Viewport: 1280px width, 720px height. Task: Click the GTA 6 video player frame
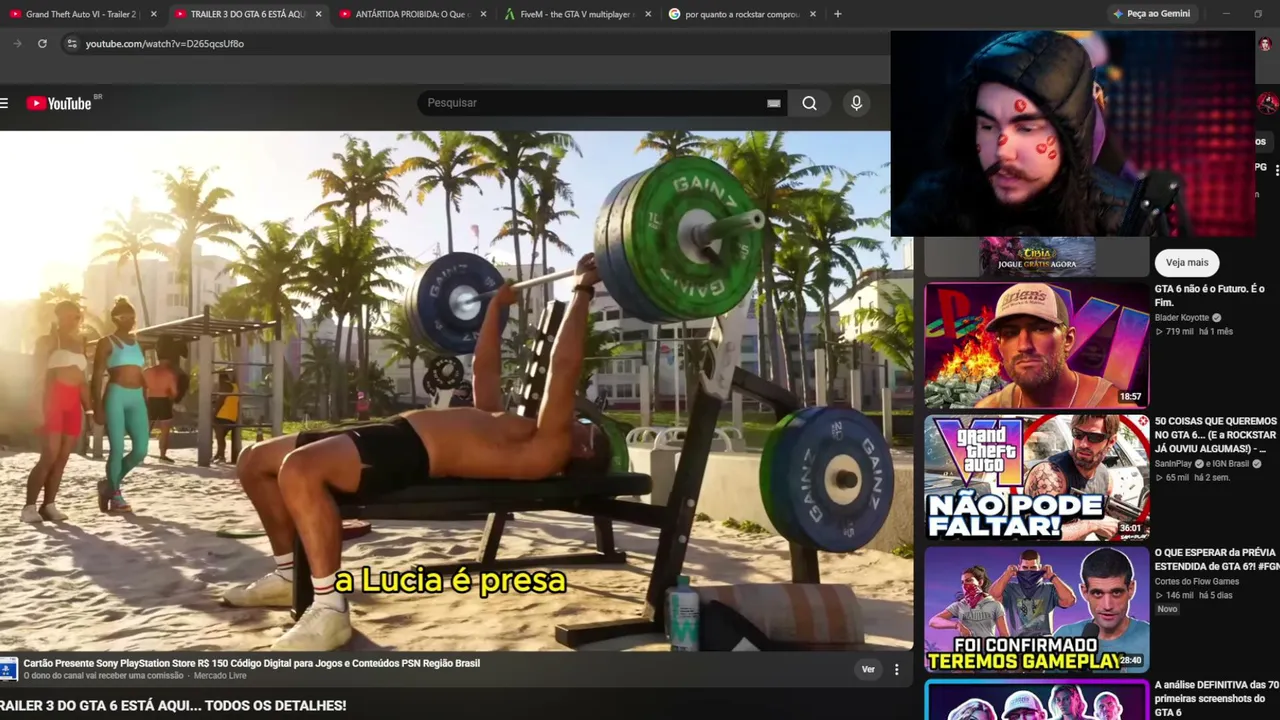(x=456, y=391)
